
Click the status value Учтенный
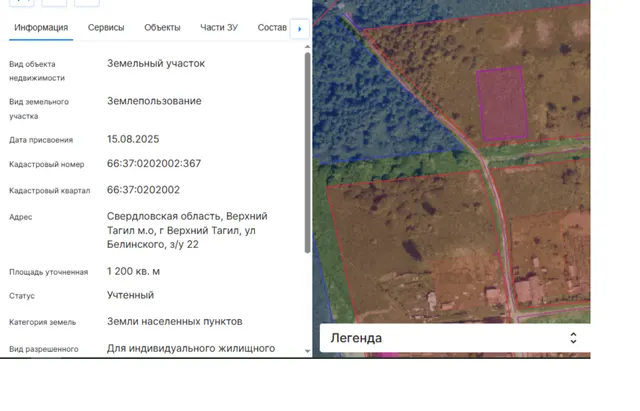coord(131,295)
